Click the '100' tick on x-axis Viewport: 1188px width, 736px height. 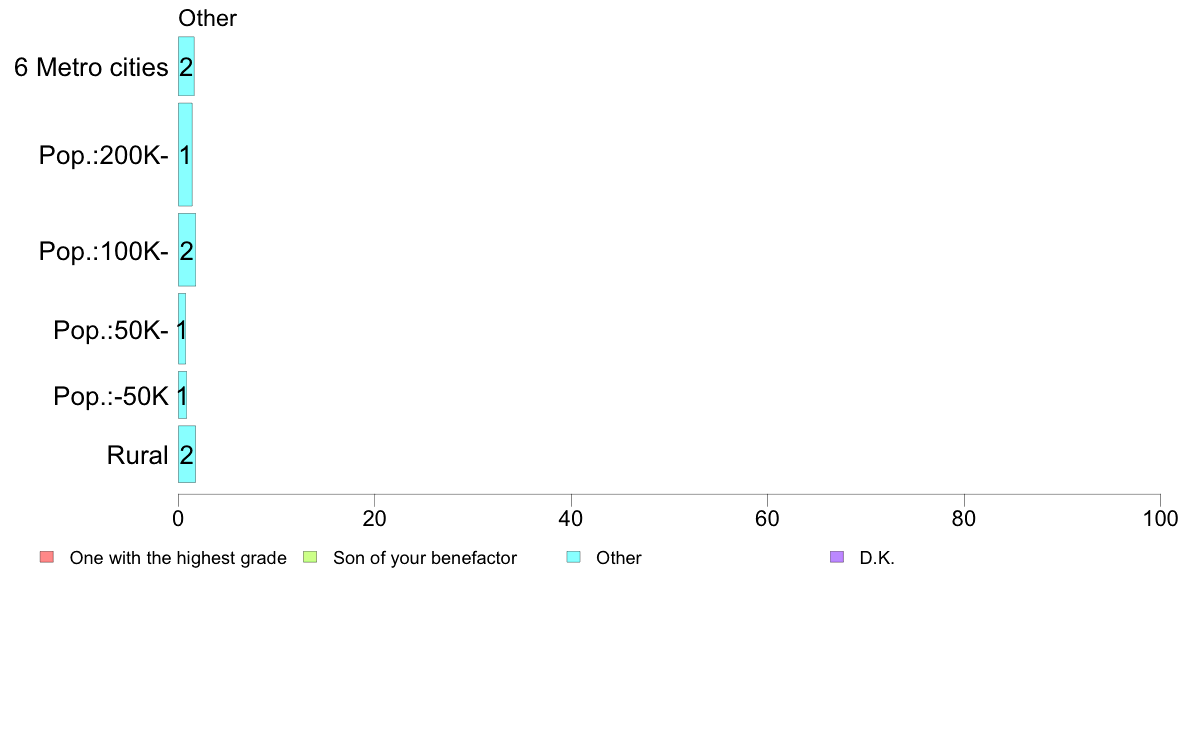[x=1160, y=518]
